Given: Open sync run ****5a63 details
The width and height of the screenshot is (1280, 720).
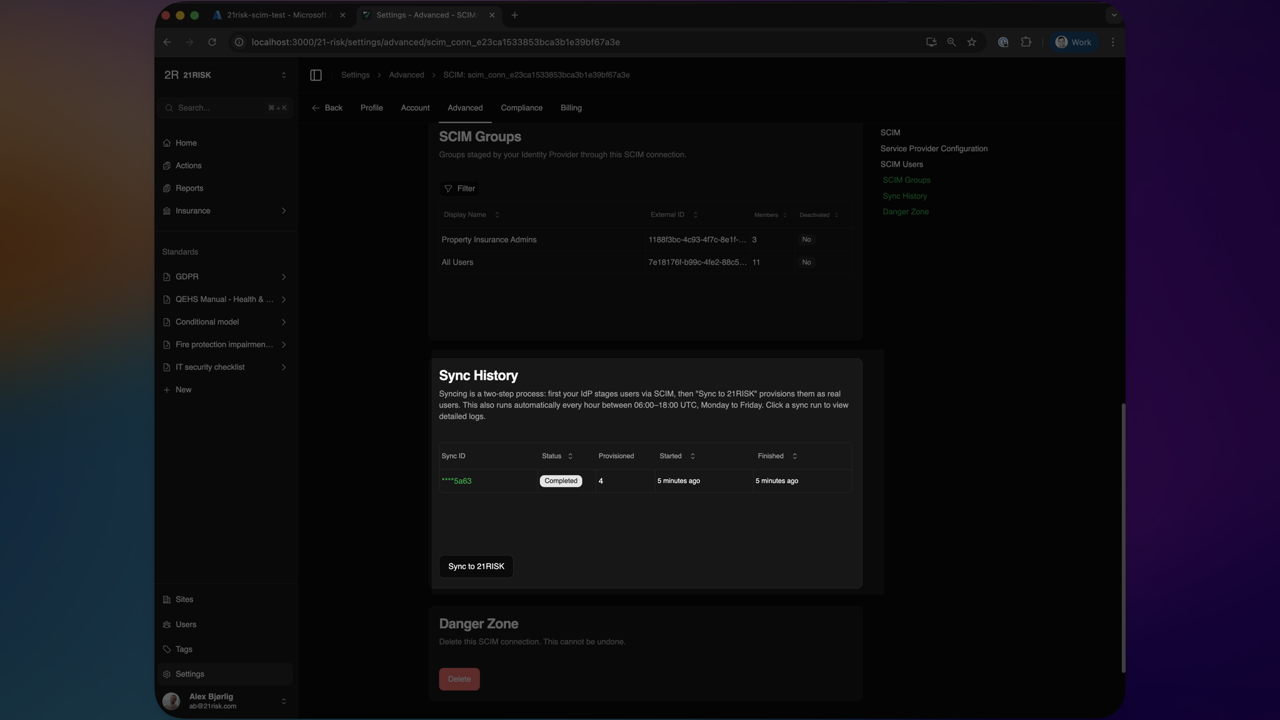Looking at the screenshot, I should pyautogui.click(x=456, y=481).
